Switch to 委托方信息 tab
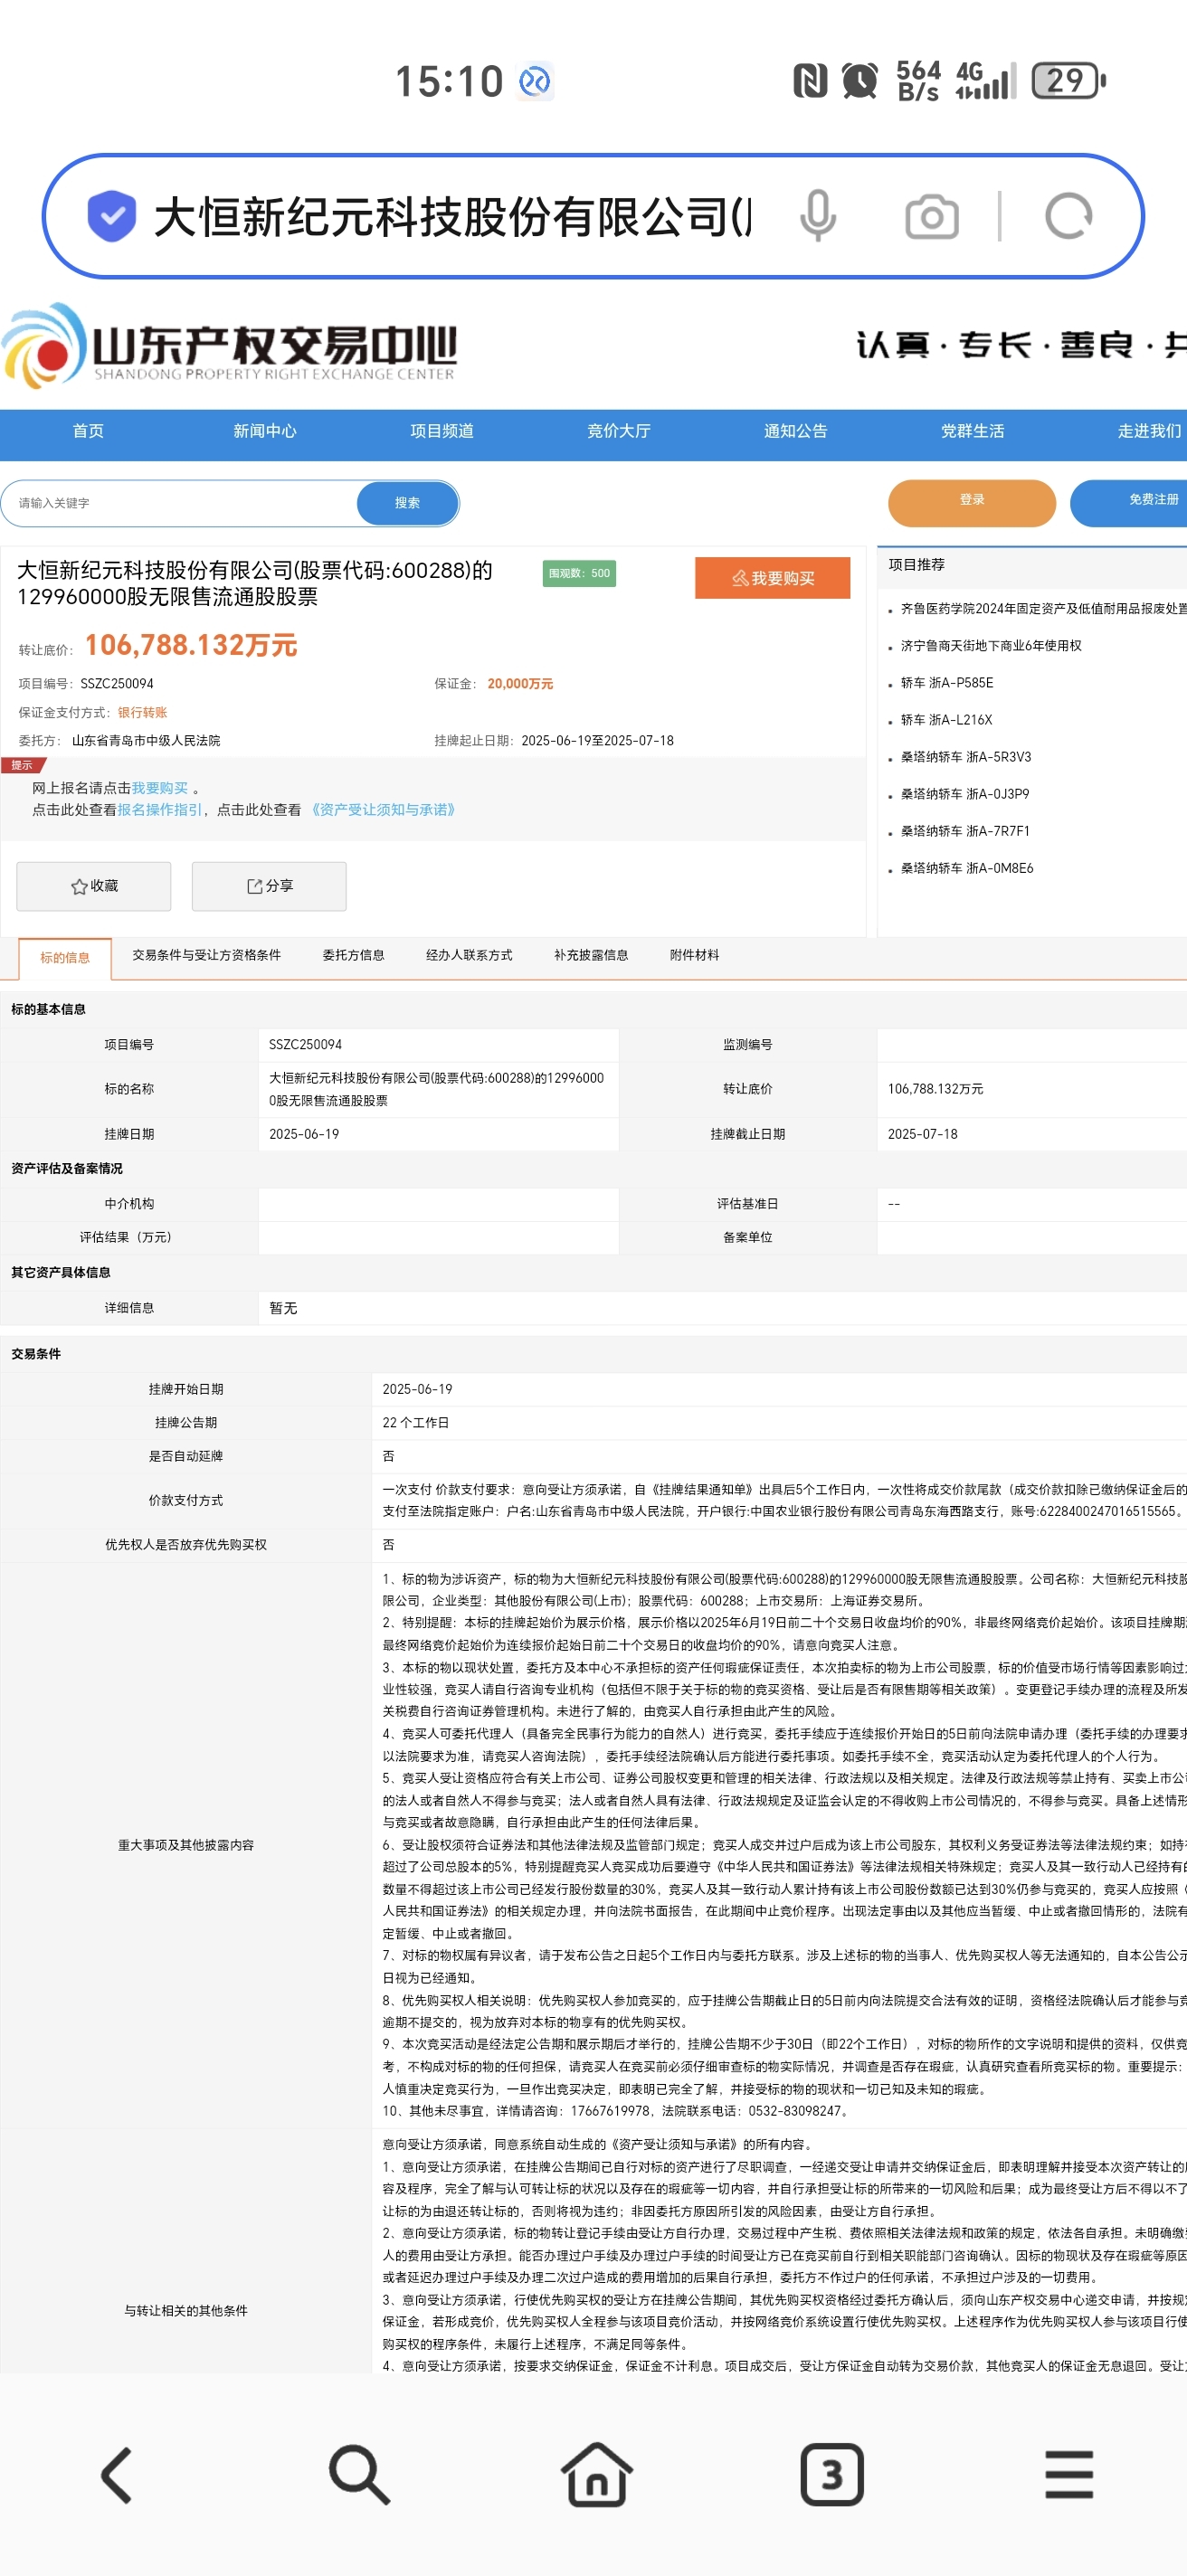Viewport: 1187px width, 2576px height. [353, 955]
